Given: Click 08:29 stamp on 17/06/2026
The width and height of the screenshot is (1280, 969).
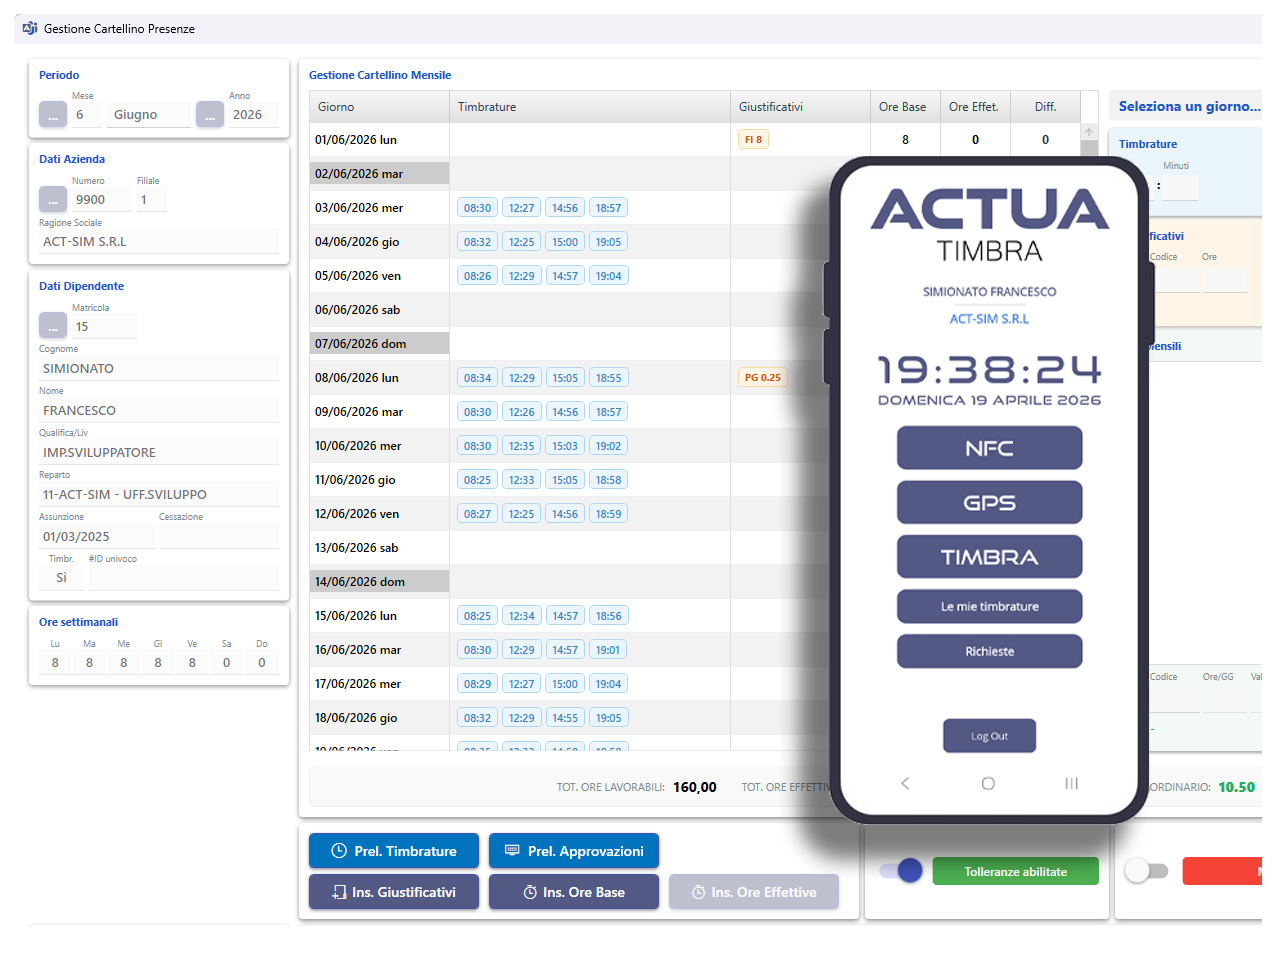Looking at the screenshot, I should coord(477,684).
